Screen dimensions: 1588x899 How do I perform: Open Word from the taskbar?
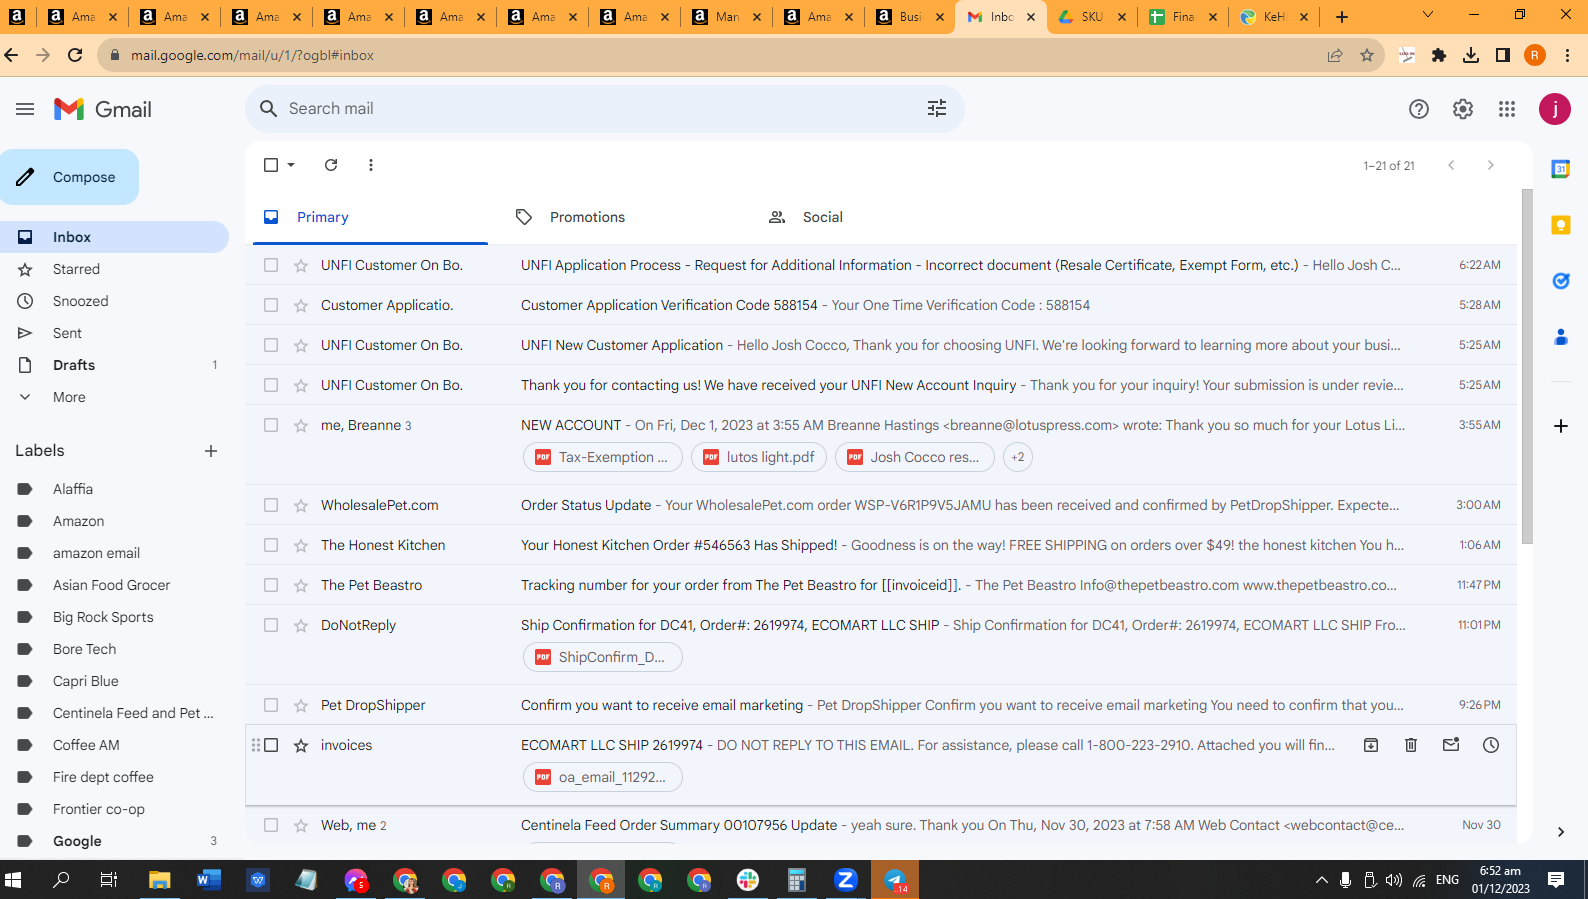click(x=208, y=880)
